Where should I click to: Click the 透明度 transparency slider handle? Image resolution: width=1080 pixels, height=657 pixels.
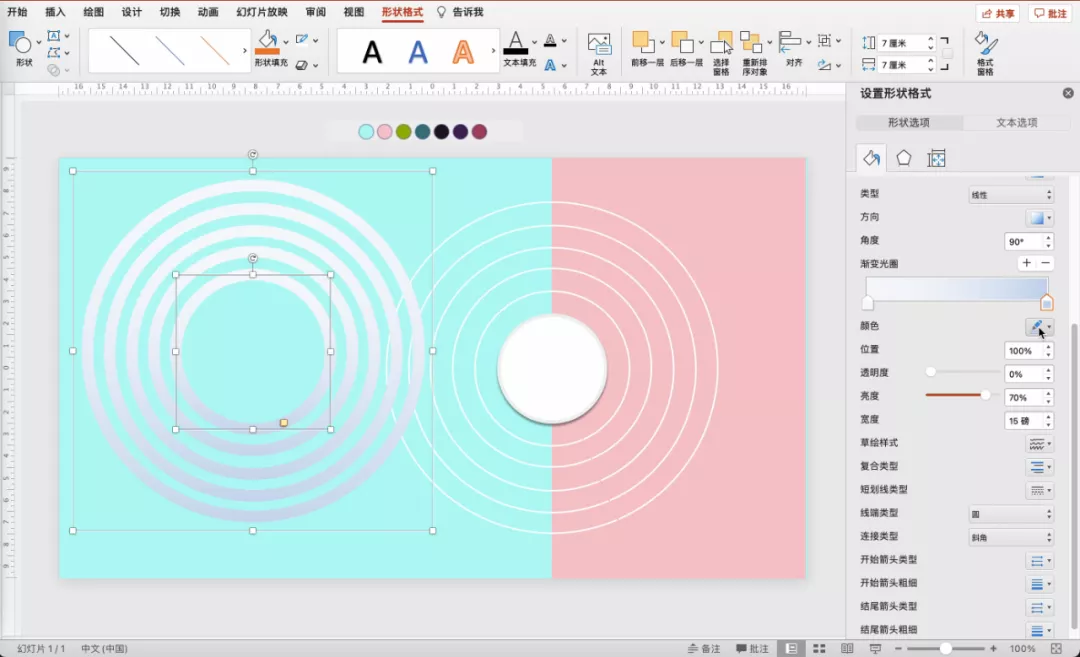[931, 372]
